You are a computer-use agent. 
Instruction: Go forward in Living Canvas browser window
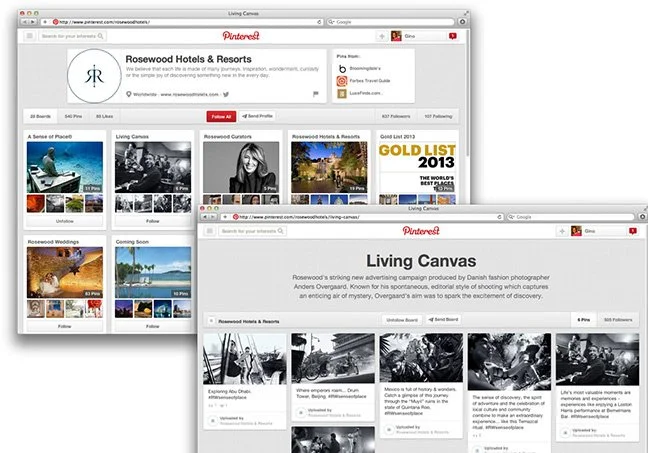[x=212, y=217]
